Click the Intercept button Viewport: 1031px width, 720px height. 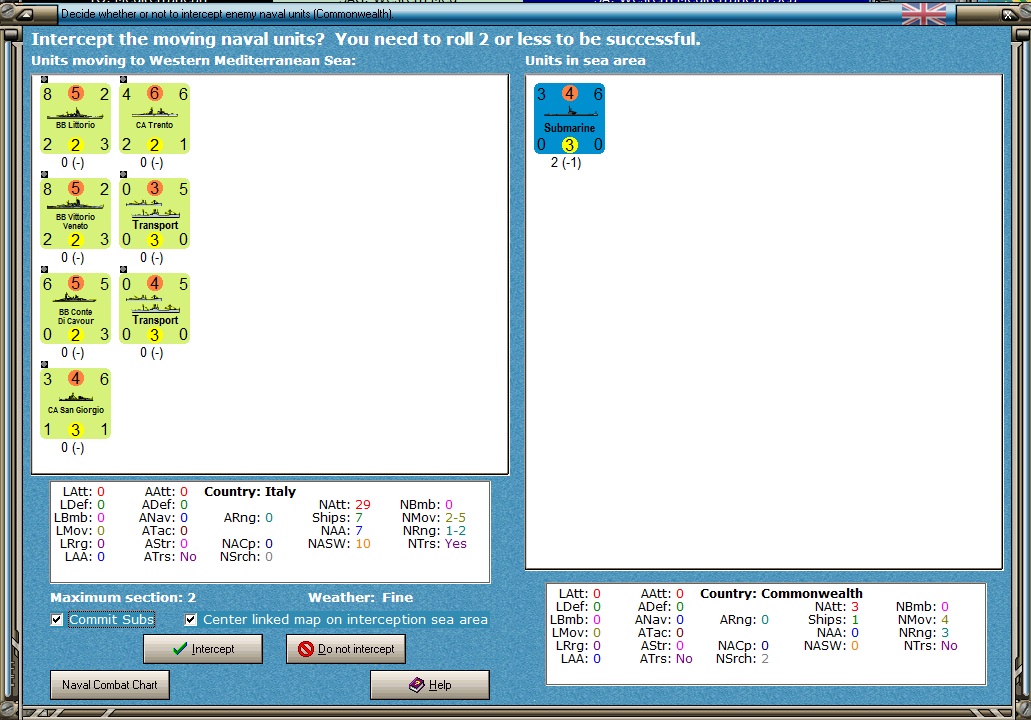pos(203,649)
